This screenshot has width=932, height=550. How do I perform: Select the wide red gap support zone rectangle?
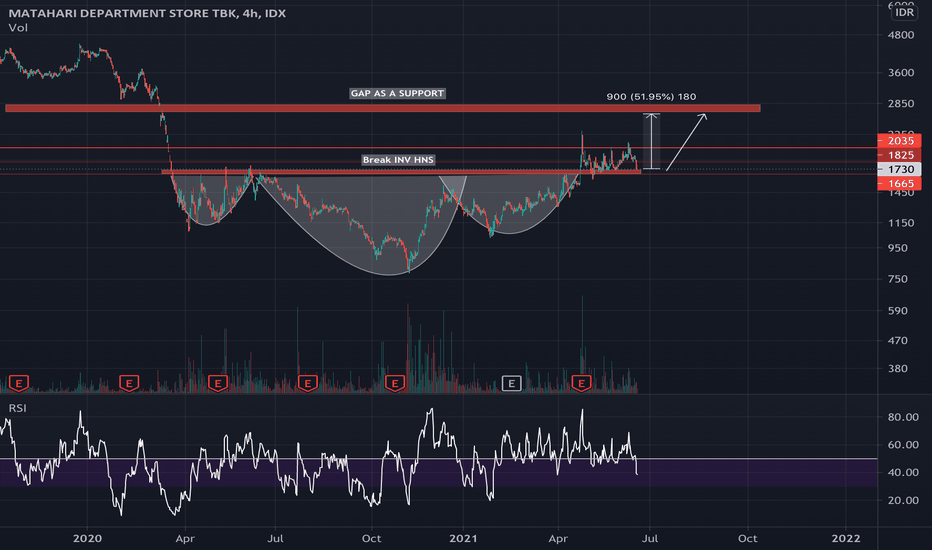(x=383, y=108)
